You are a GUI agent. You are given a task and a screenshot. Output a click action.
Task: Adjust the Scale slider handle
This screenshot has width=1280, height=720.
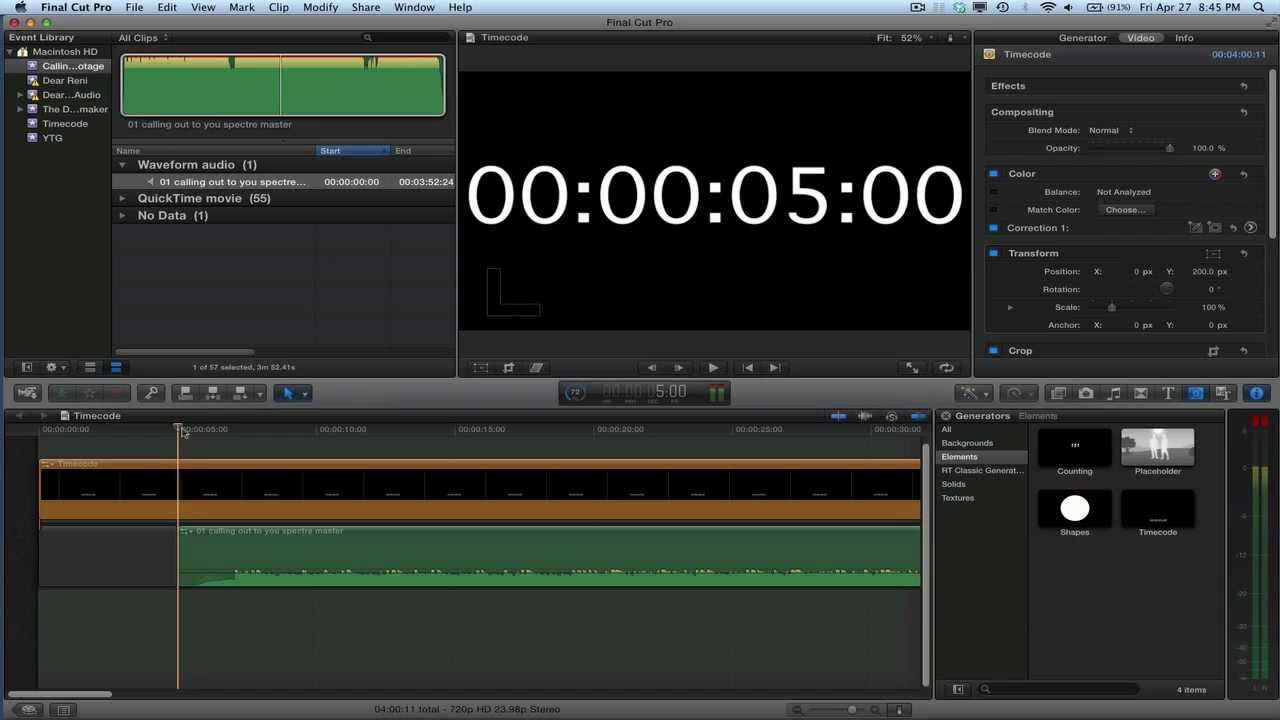(1111, 308)
